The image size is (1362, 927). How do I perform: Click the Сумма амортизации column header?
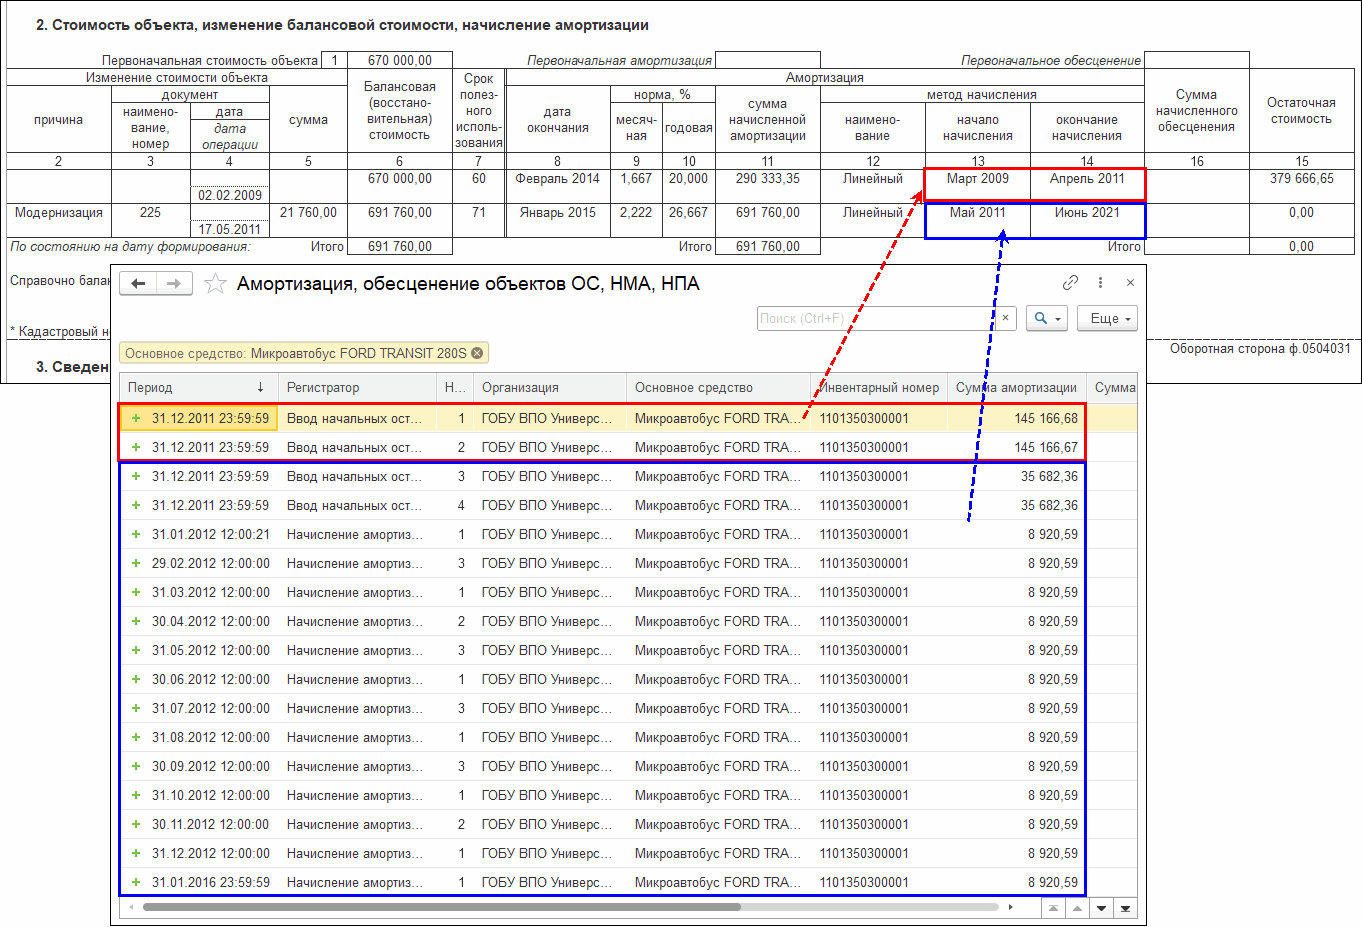pyautogui.click(x=1016, y=387)
